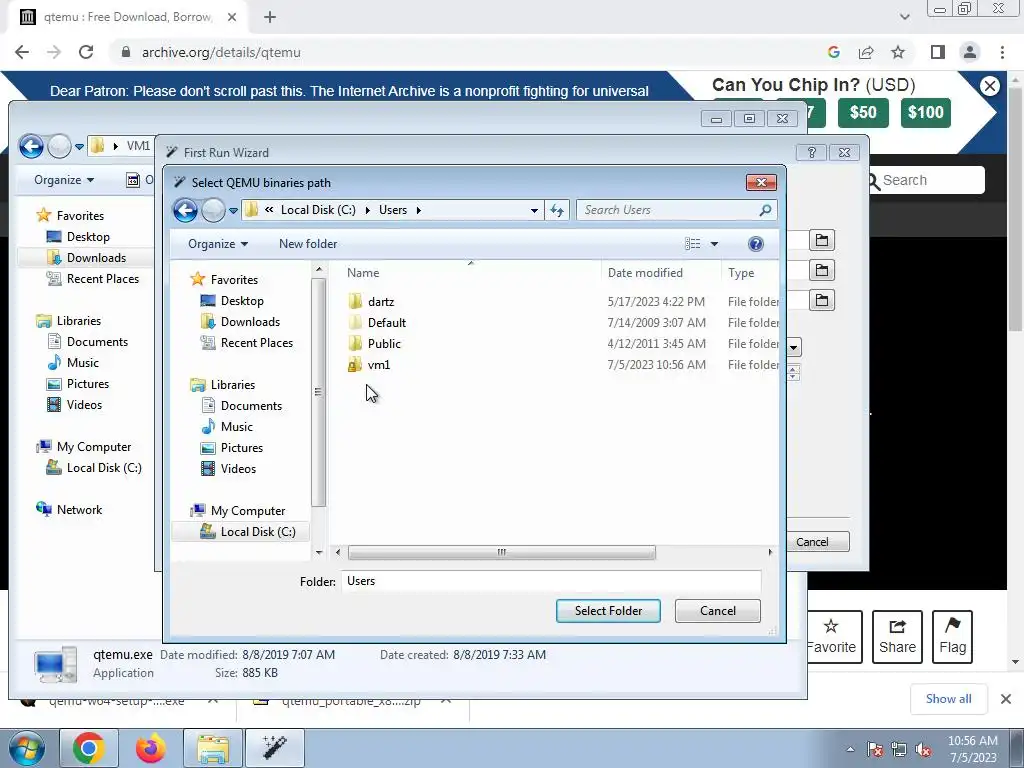Viewport: 1024px width, 768px height.
Task: Click the refresh arrows next to address bar
Action: [557, 210]
